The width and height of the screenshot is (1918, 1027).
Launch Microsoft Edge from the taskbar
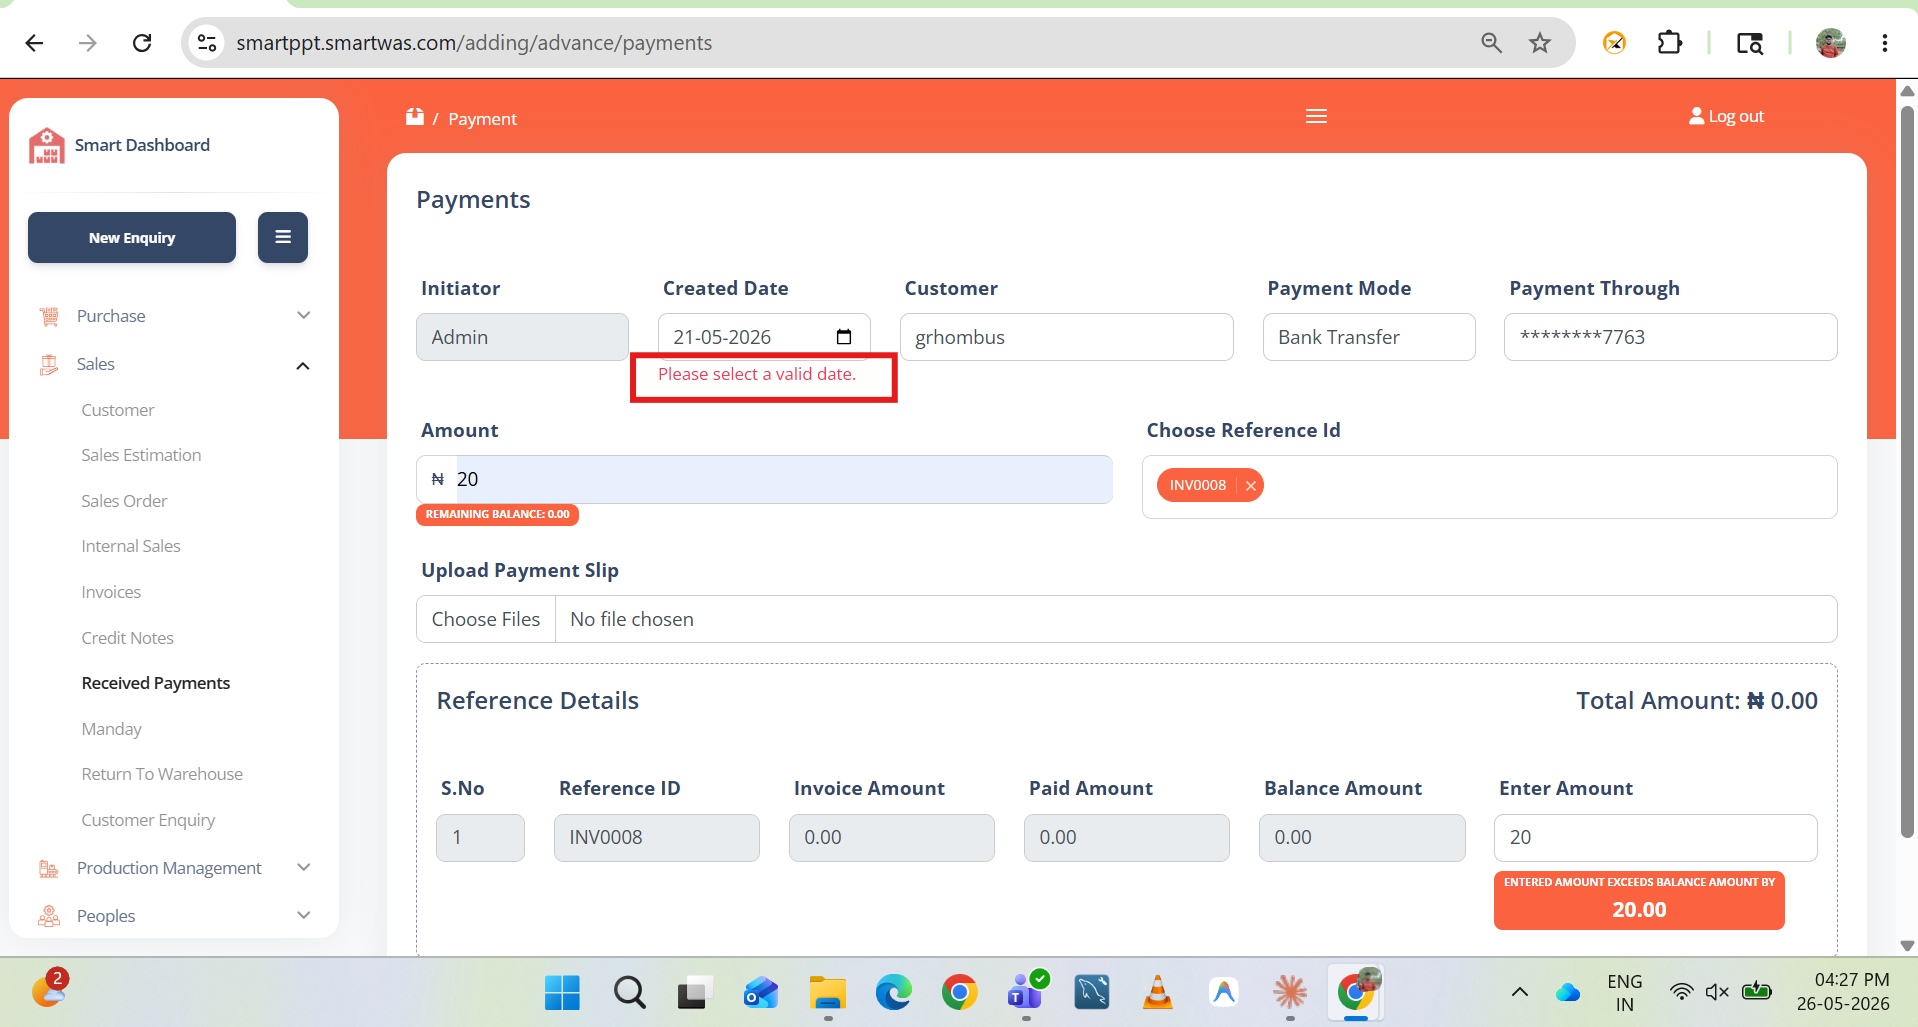click(893, 993)
